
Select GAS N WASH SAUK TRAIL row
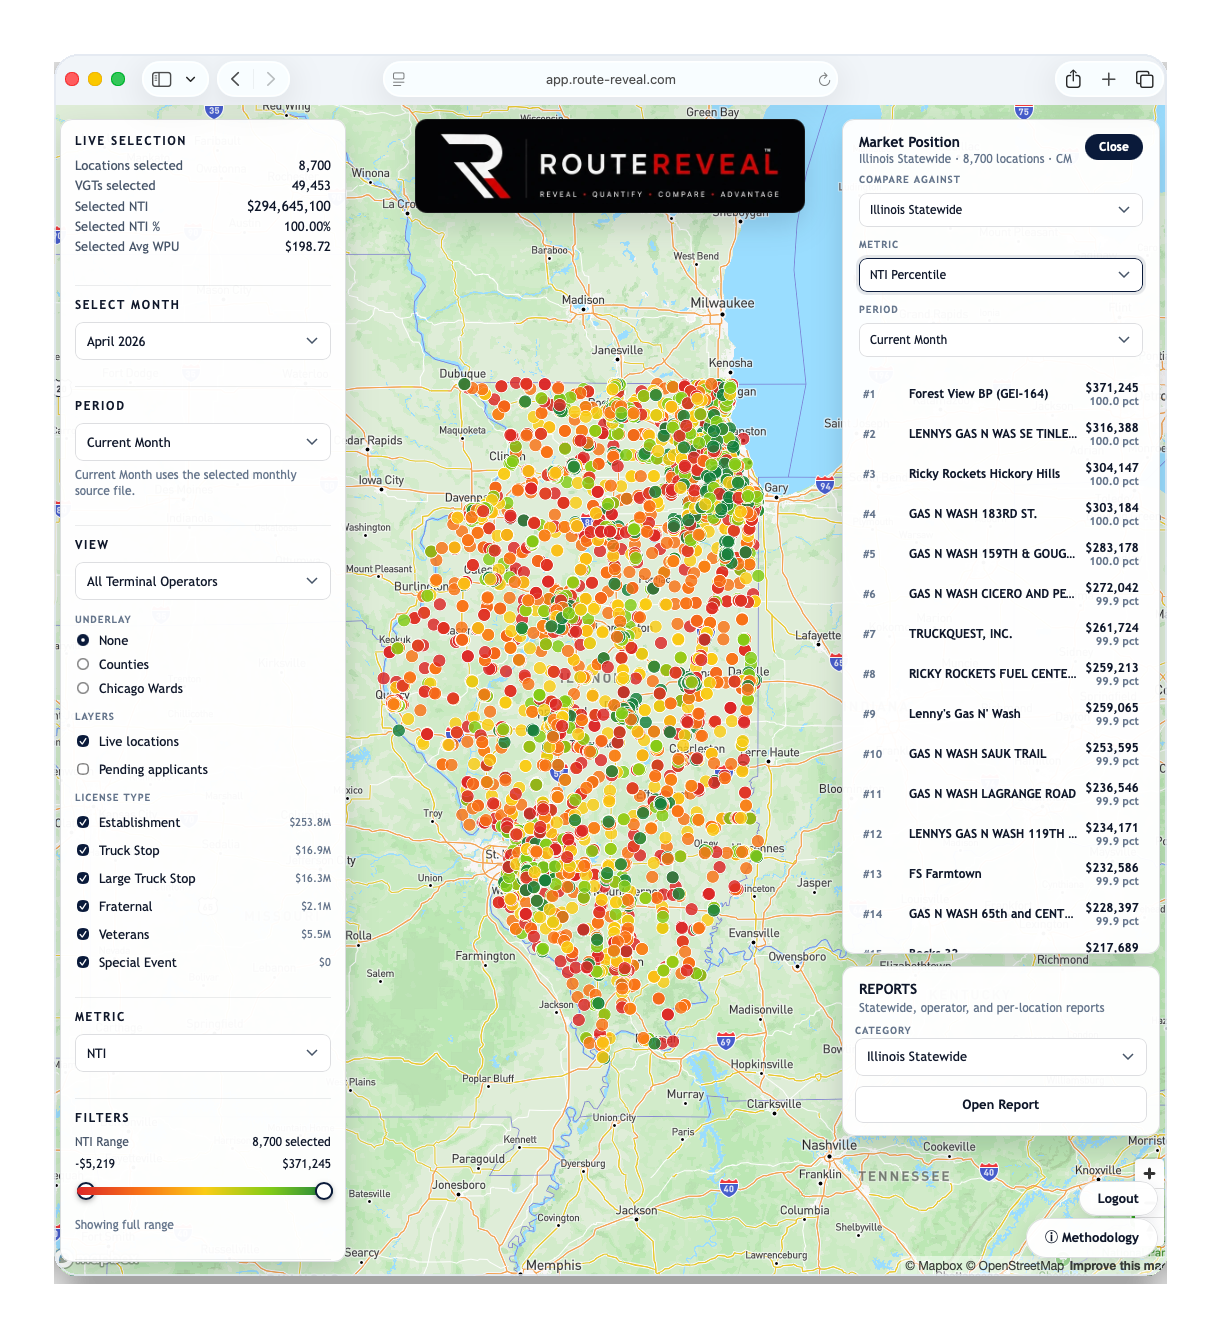1000,754
